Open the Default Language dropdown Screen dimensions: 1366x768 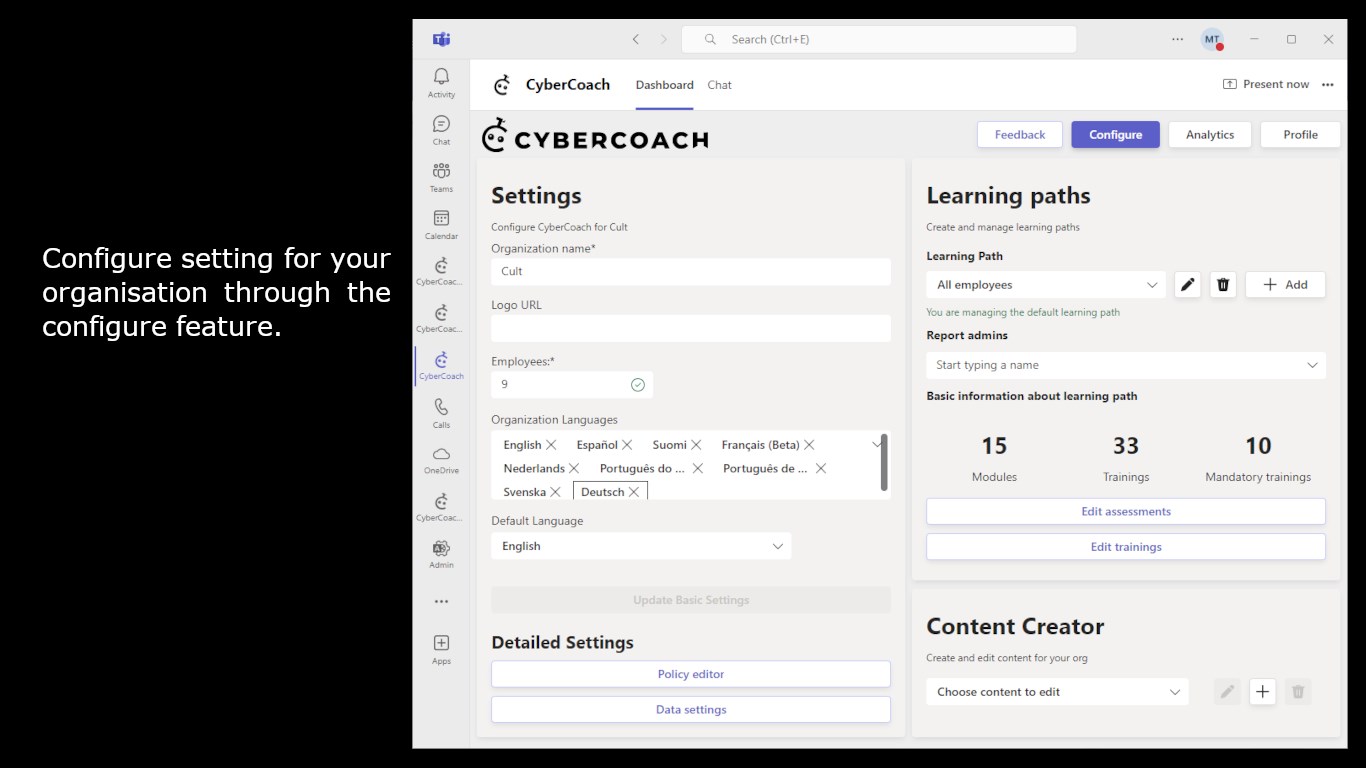[641, 546]
